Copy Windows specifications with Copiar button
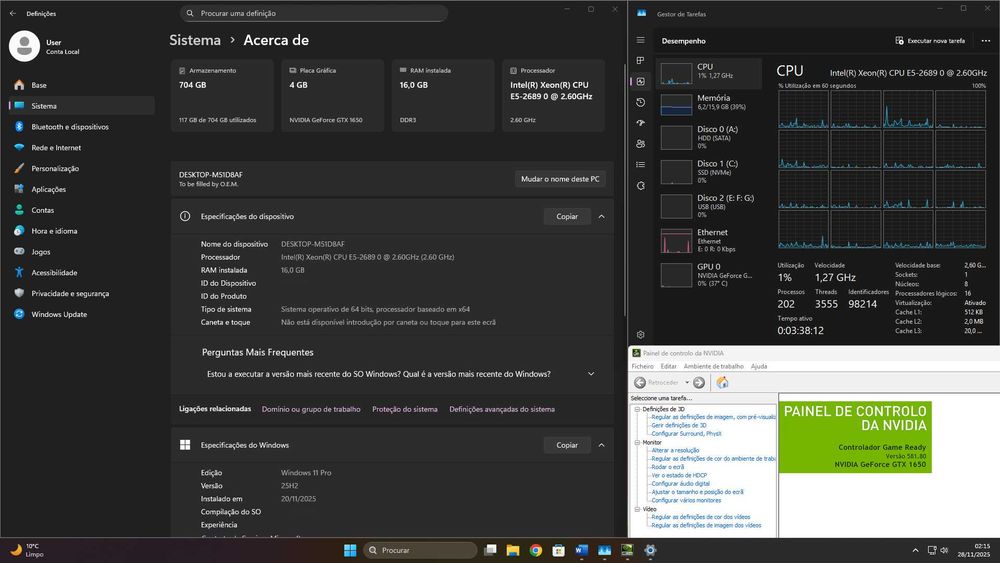Screen dimensions: 1000x563 point(567,445)
